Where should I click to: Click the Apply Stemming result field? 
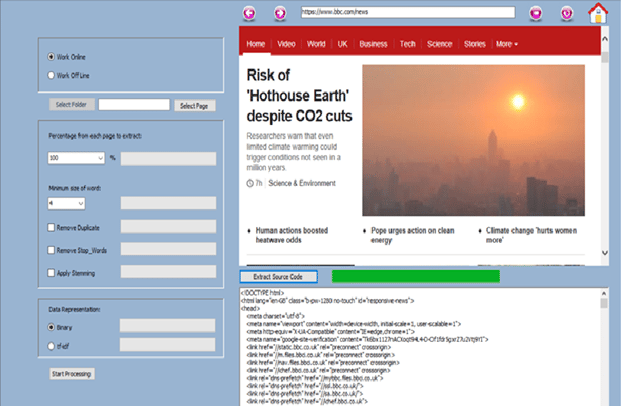tap(168, 272)
